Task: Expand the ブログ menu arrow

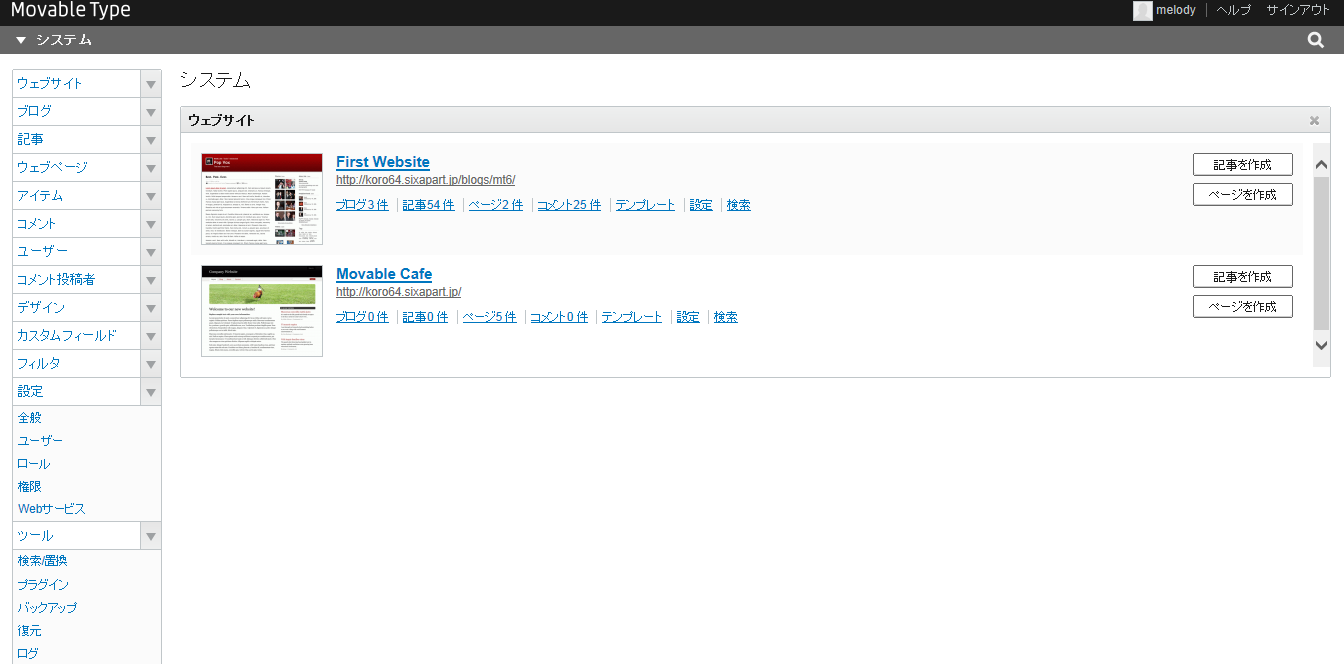Action: [151, 112]
